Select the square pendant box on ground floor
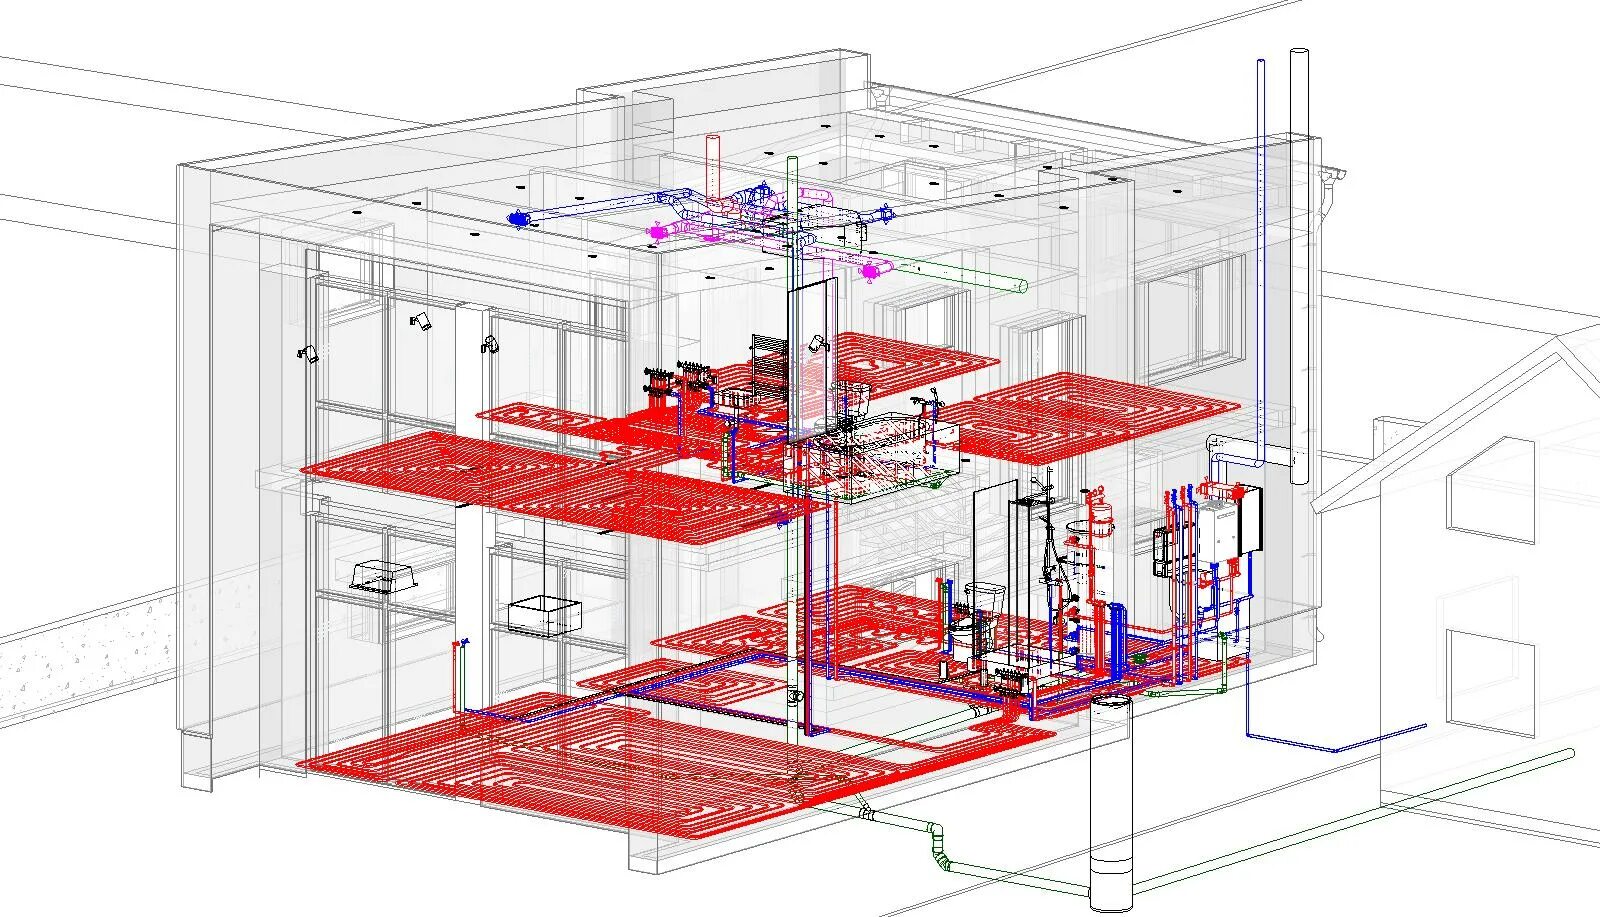1600x917 pixels. (x=544, y=615)
